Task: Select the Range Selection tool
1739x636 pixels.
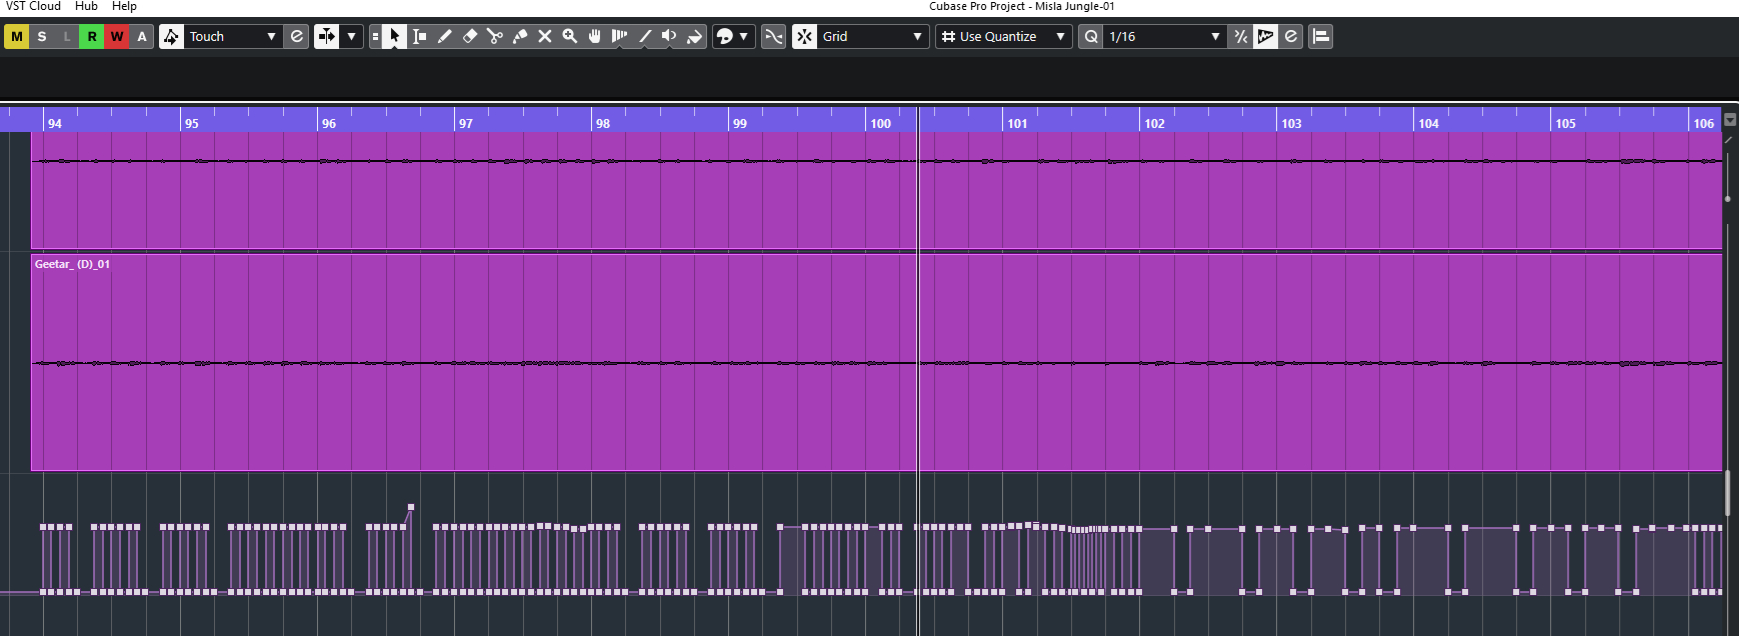Action: pyautogui.click(x=420, y=37)
